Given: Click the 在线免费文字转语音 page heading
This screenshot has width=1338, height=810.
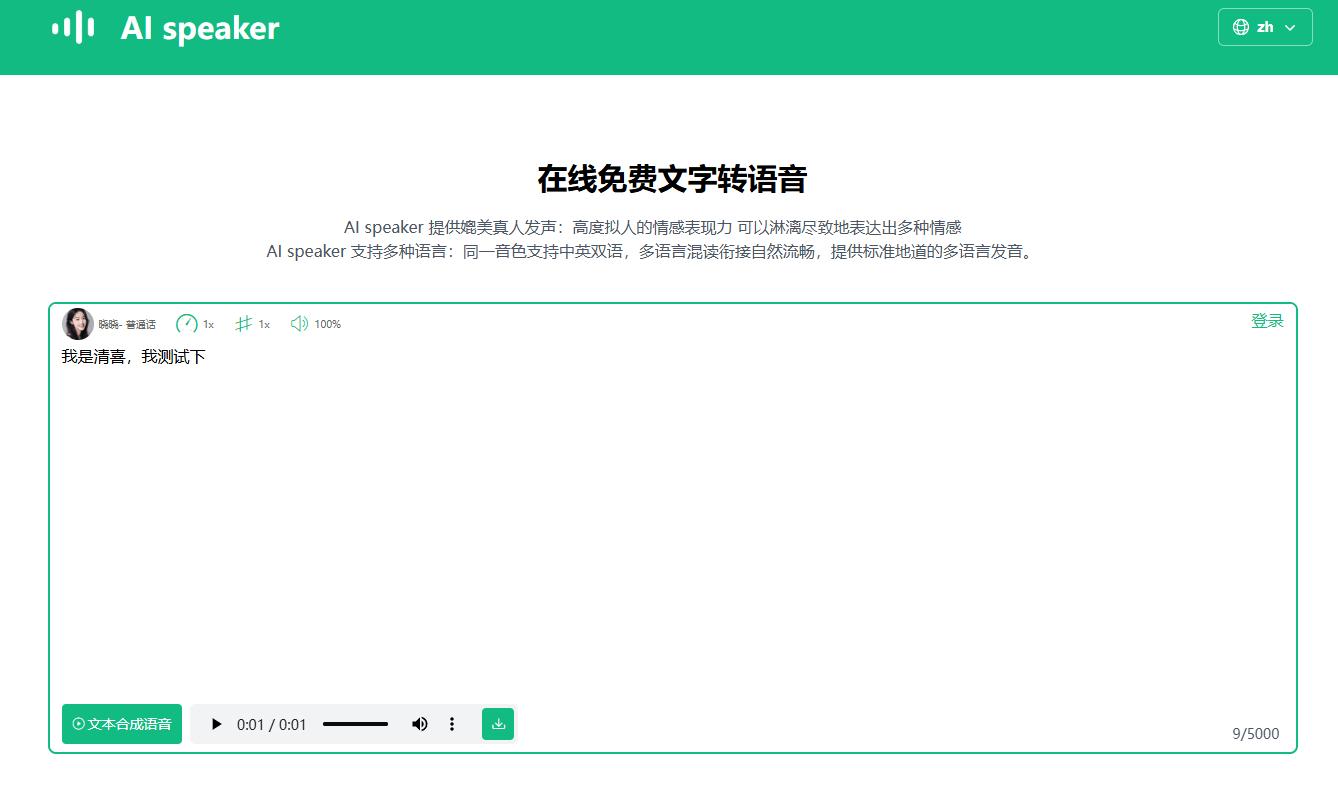Looking at the screenshot, I should (x=668, y=179).
